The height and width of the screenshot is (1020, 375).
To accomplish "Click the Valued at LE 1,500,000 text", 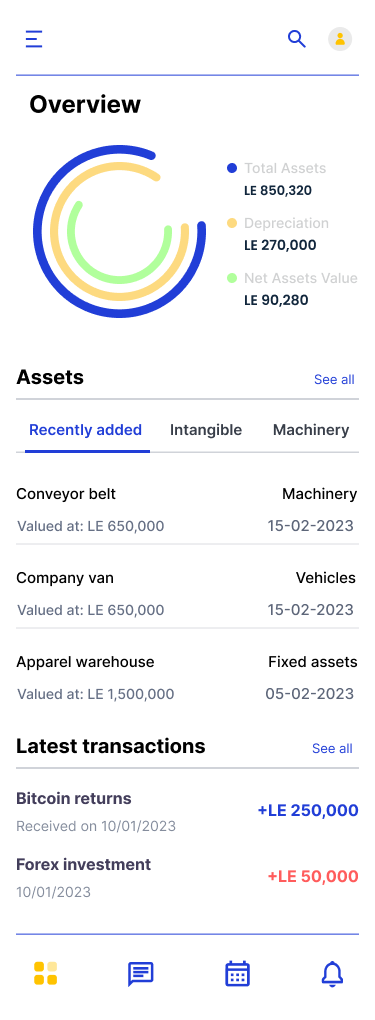I will pos(96,694).
